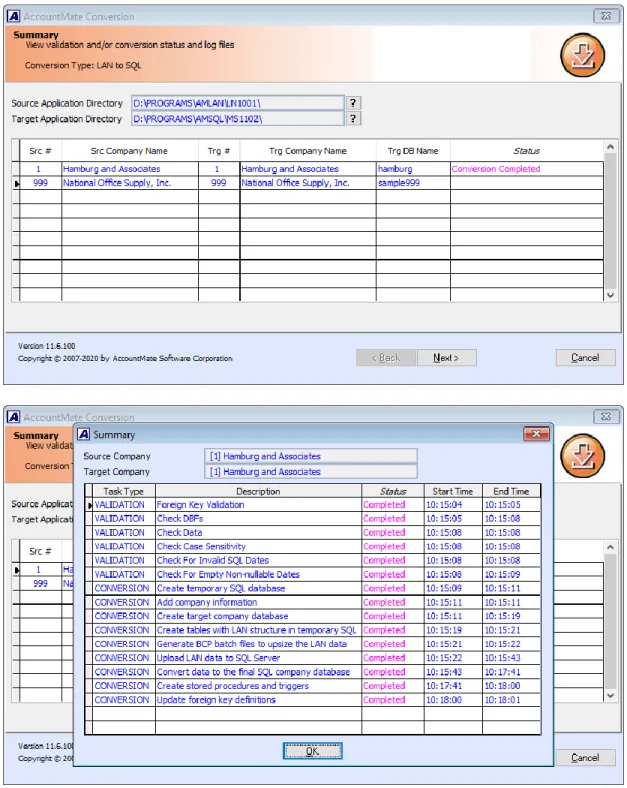Image resolution: width=627 pixels, height=788 pixels.
Task: Select source company 'Hamburg and Associates' in upper grid
Action: (x=130, y=169)
